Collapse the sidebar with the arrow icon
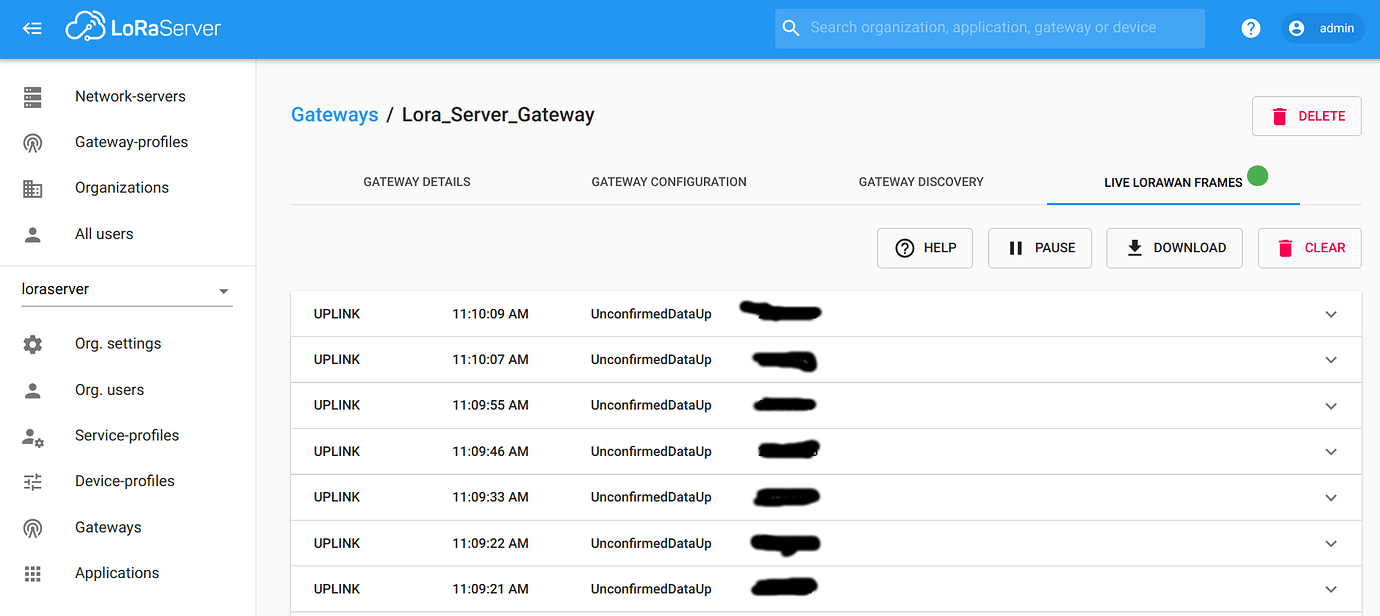The image size is (1380, 616). (31, 28)
